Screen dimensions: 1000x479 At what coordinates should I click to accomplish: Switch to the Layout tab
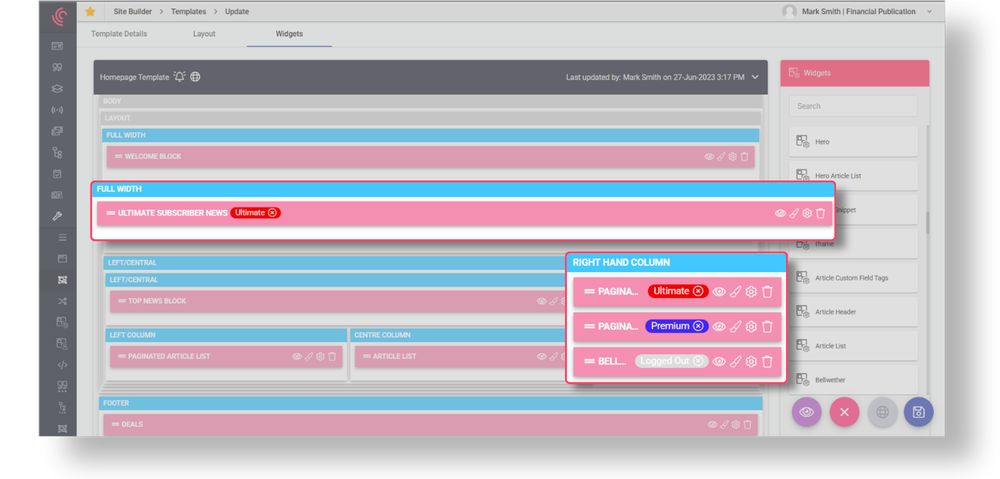pyautogui.click(x=204, y=34)
